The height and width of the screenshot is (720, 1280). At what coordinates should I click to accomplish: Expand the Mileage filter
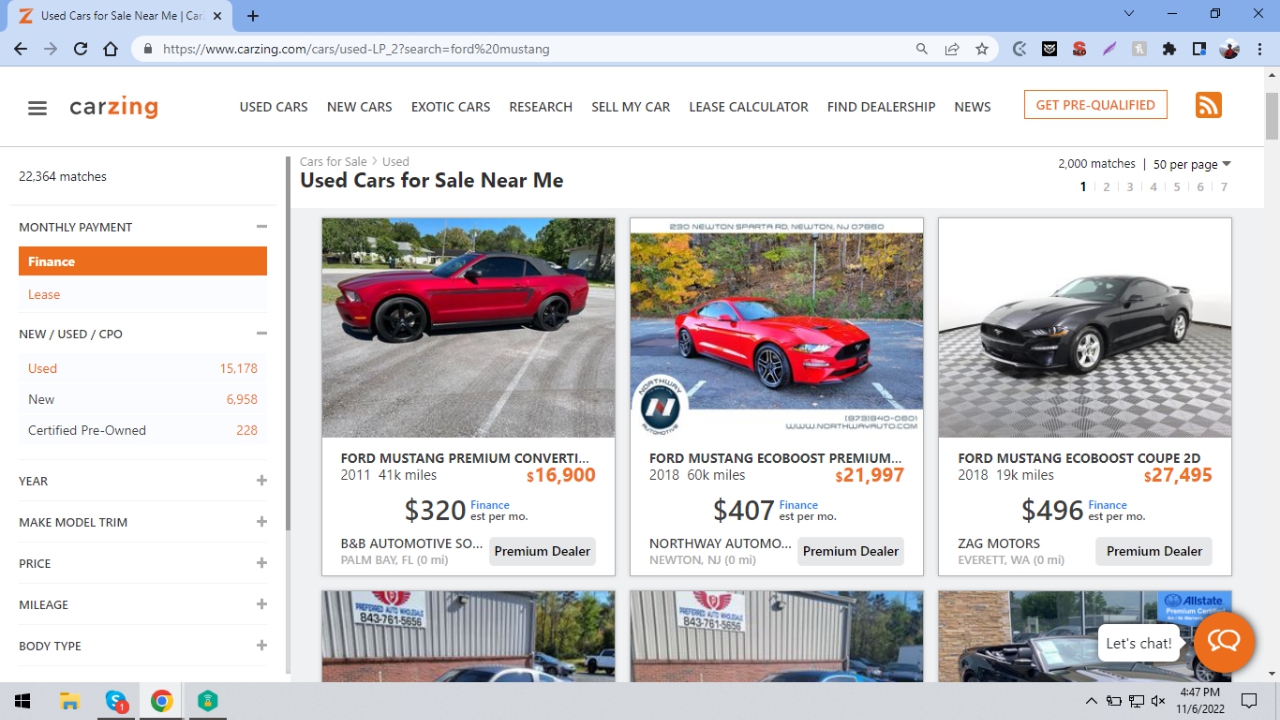(x=261, y=604)
